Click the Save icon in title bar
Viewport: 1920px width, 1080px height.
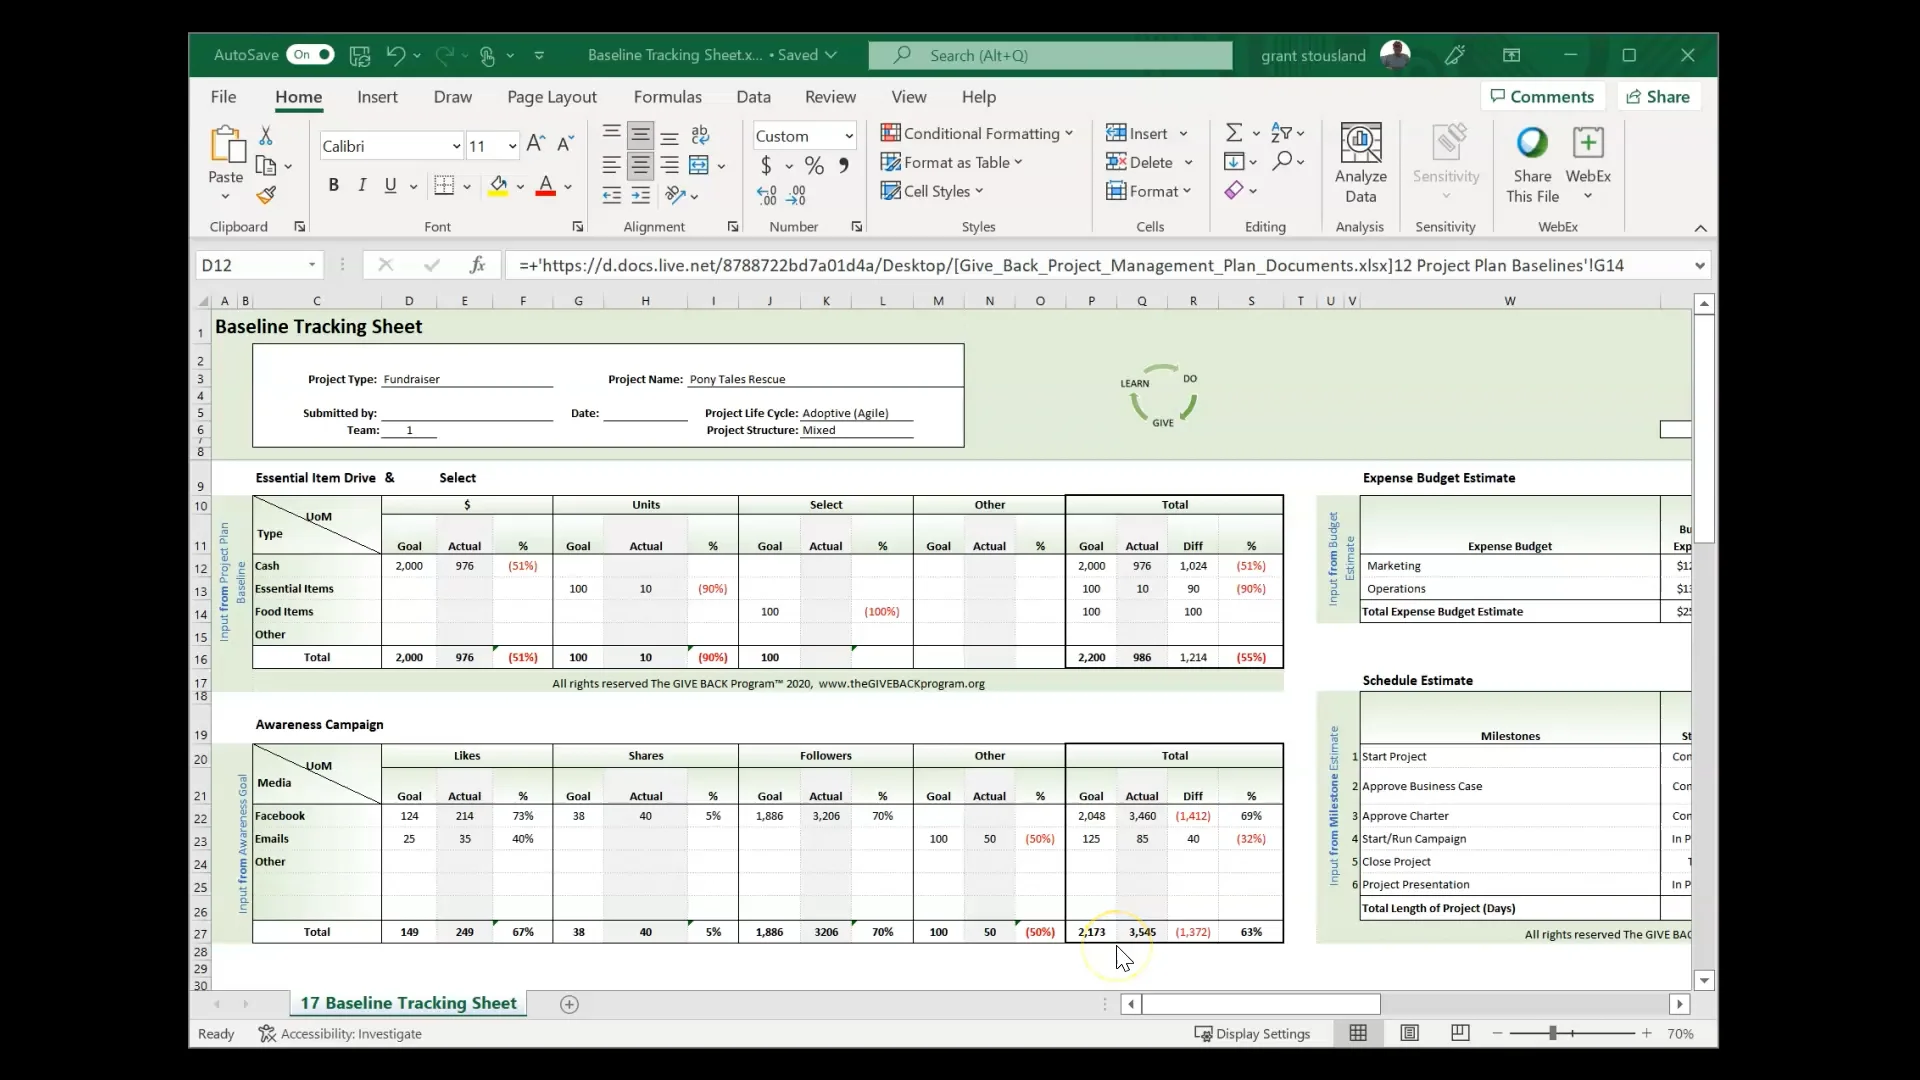tap(360, 55)
